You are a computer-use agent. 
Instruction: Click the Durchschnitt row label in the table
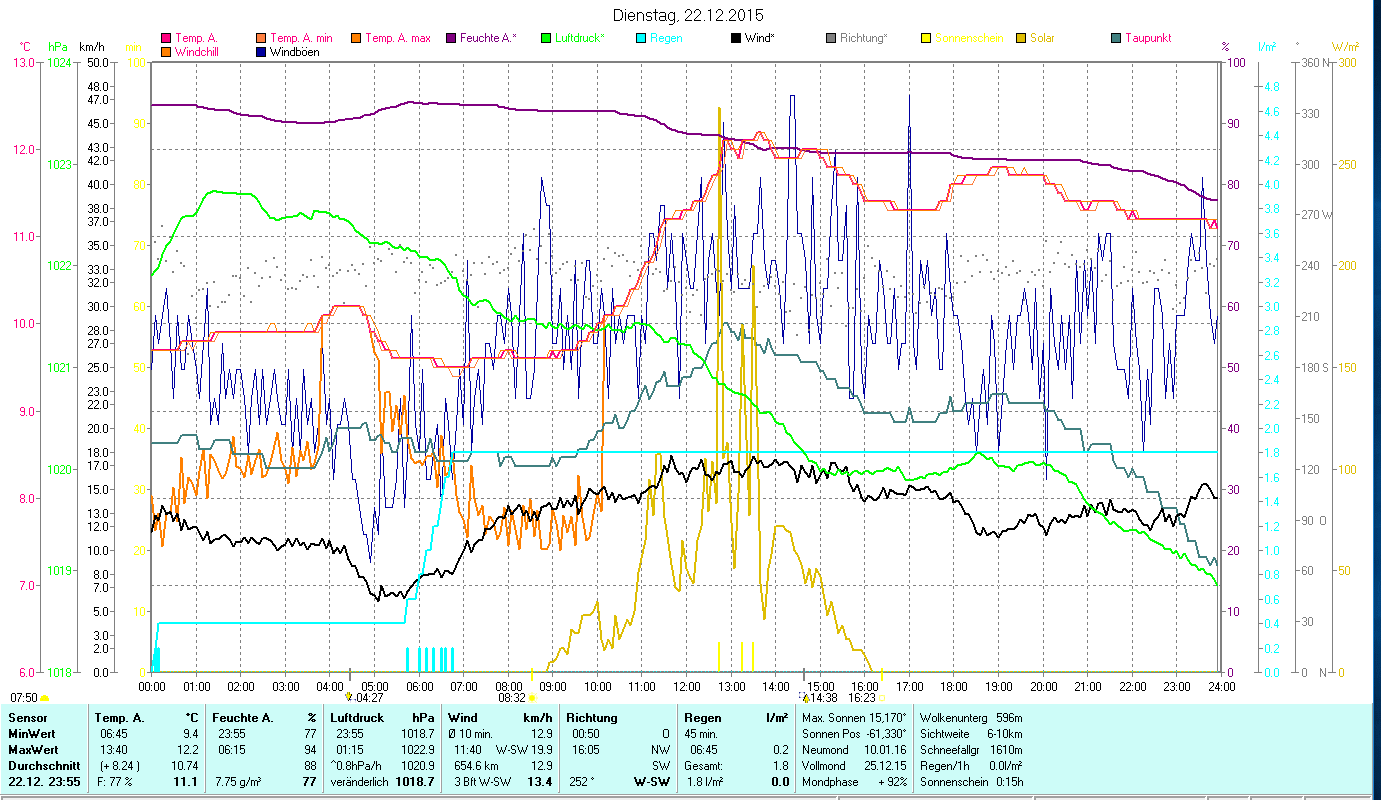click(40, 764)
